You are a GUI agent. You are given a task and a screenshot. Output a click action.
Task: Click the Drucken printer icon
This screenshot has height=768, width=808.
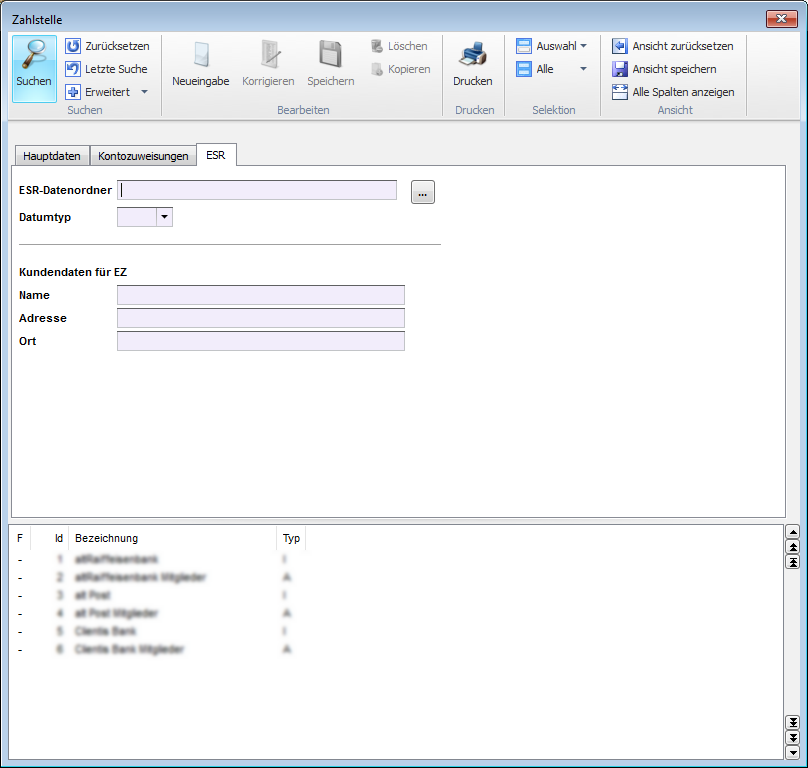click(473, 54)
